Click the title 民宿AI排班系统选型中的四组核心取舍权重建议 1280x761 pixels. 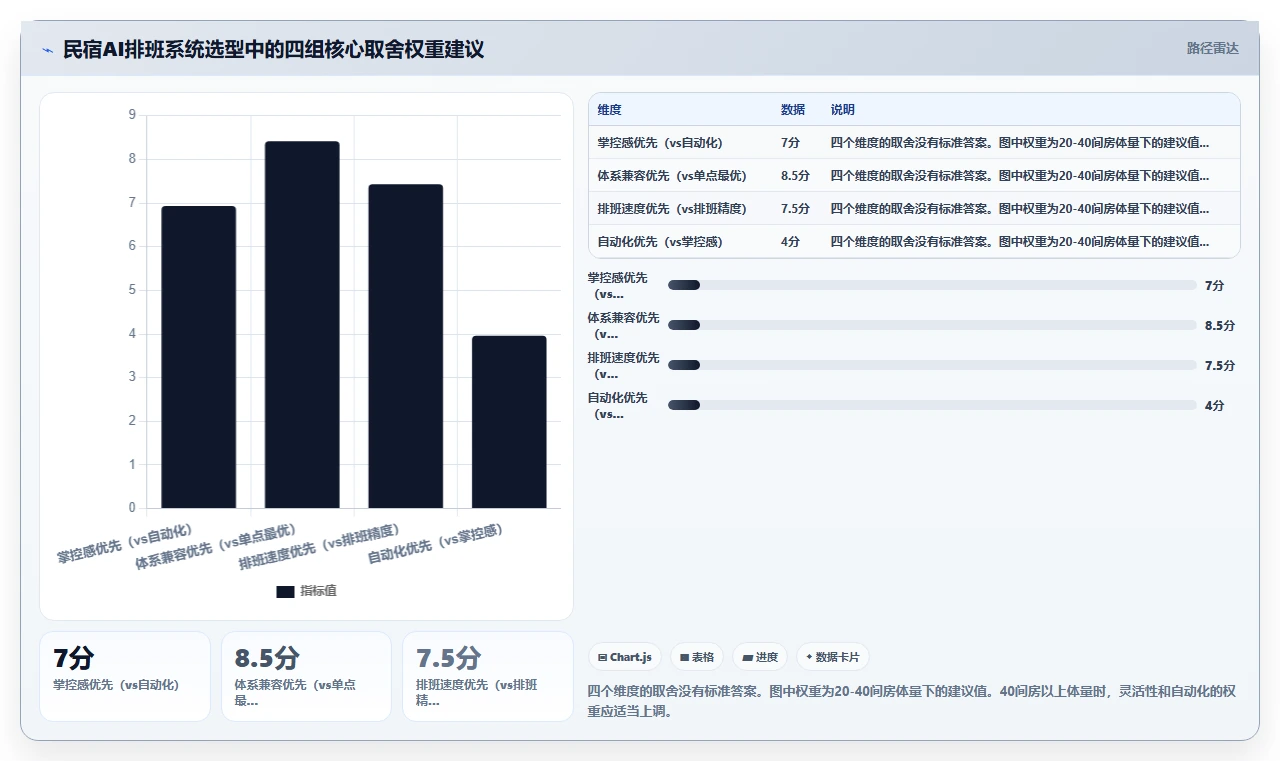click(273, 49)
